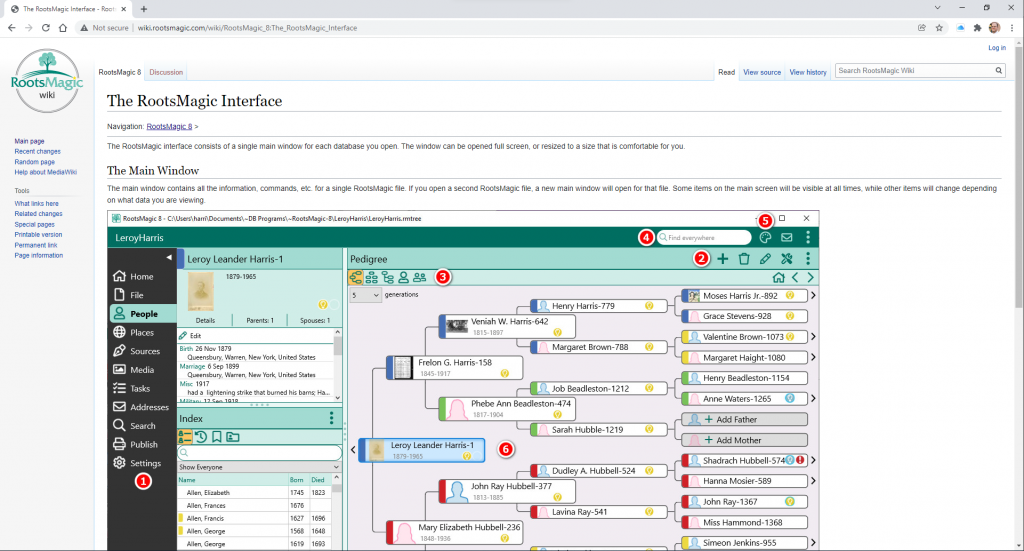Image resolution: width=1024 pixels, height=551 pixels.
Task: Switch to the Family view icon
Action: 372,277
